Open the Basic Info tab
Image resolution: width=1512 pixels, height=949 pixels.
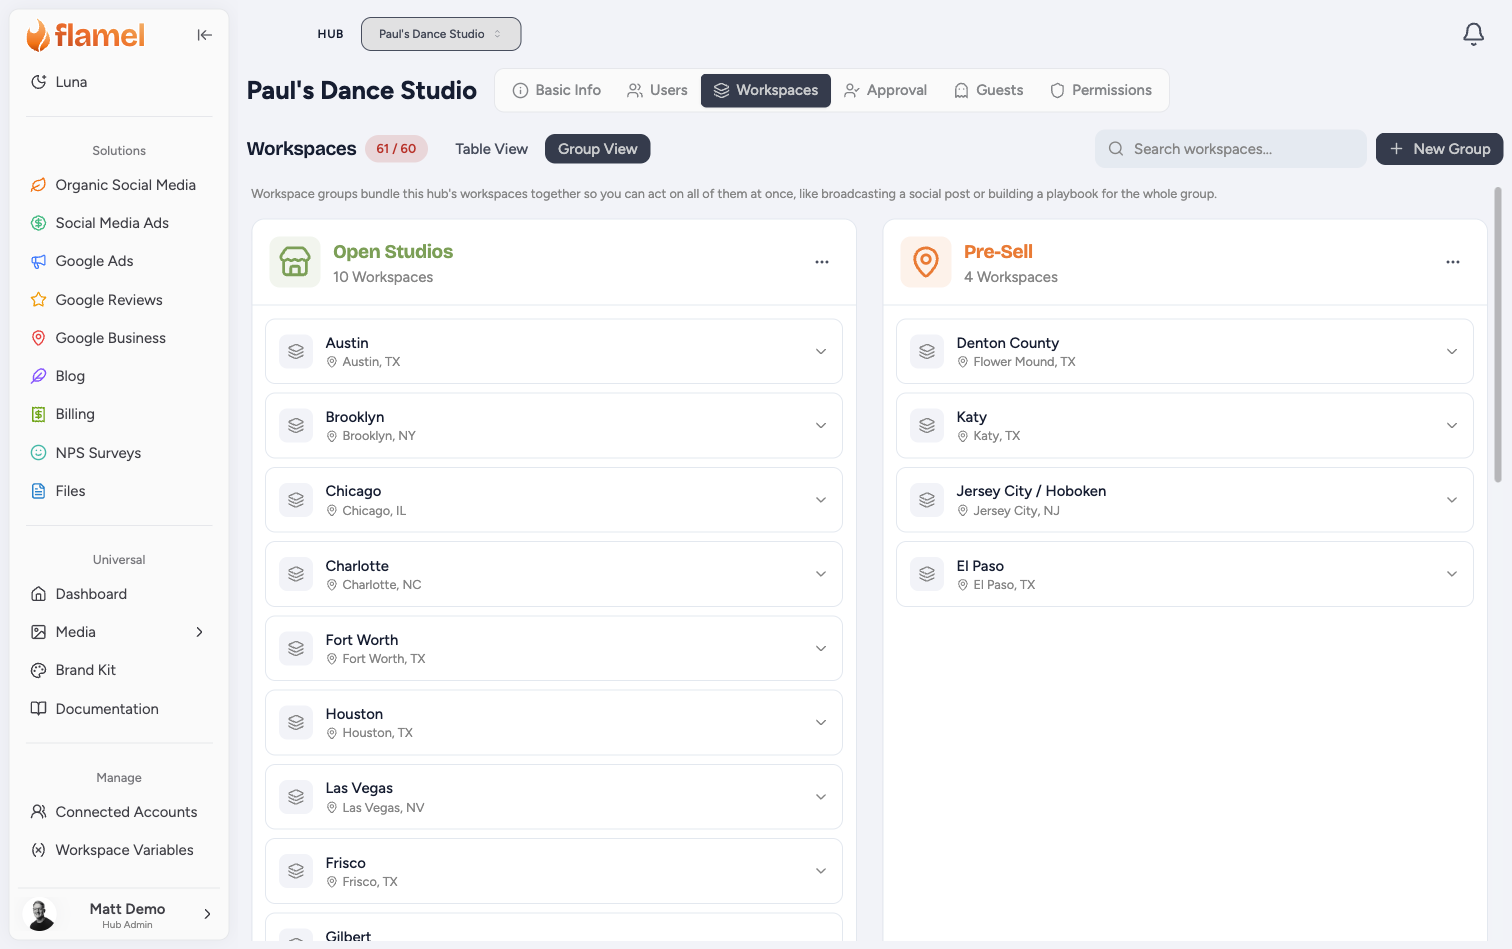click(x=557, y=90)
